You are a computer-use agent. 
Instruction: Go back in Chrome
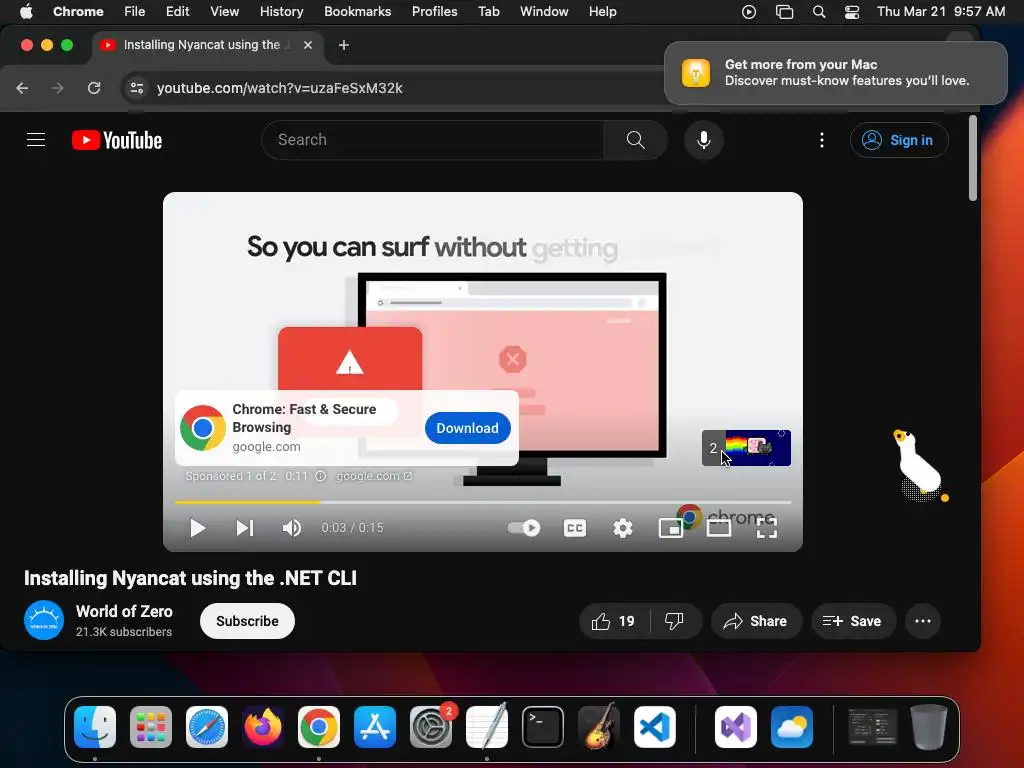coord(22,88)
